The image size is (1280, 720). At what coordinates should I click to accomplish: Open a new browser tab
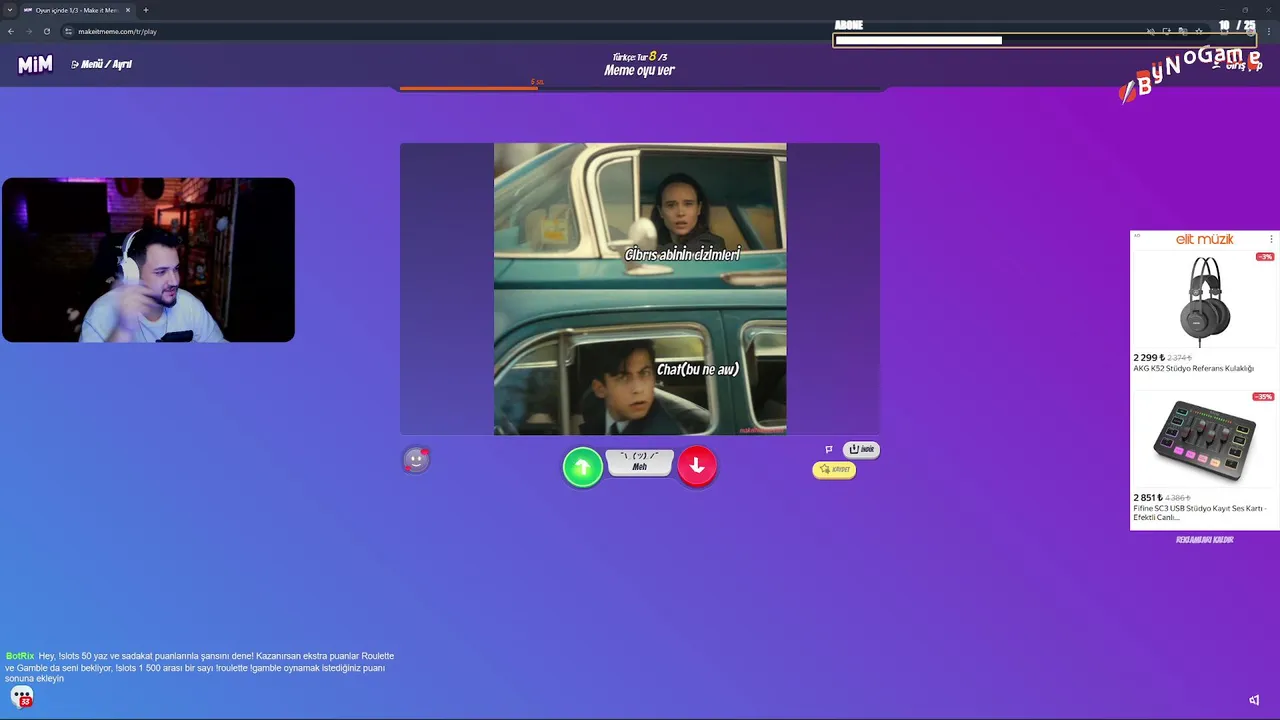(x=146, y=10)
